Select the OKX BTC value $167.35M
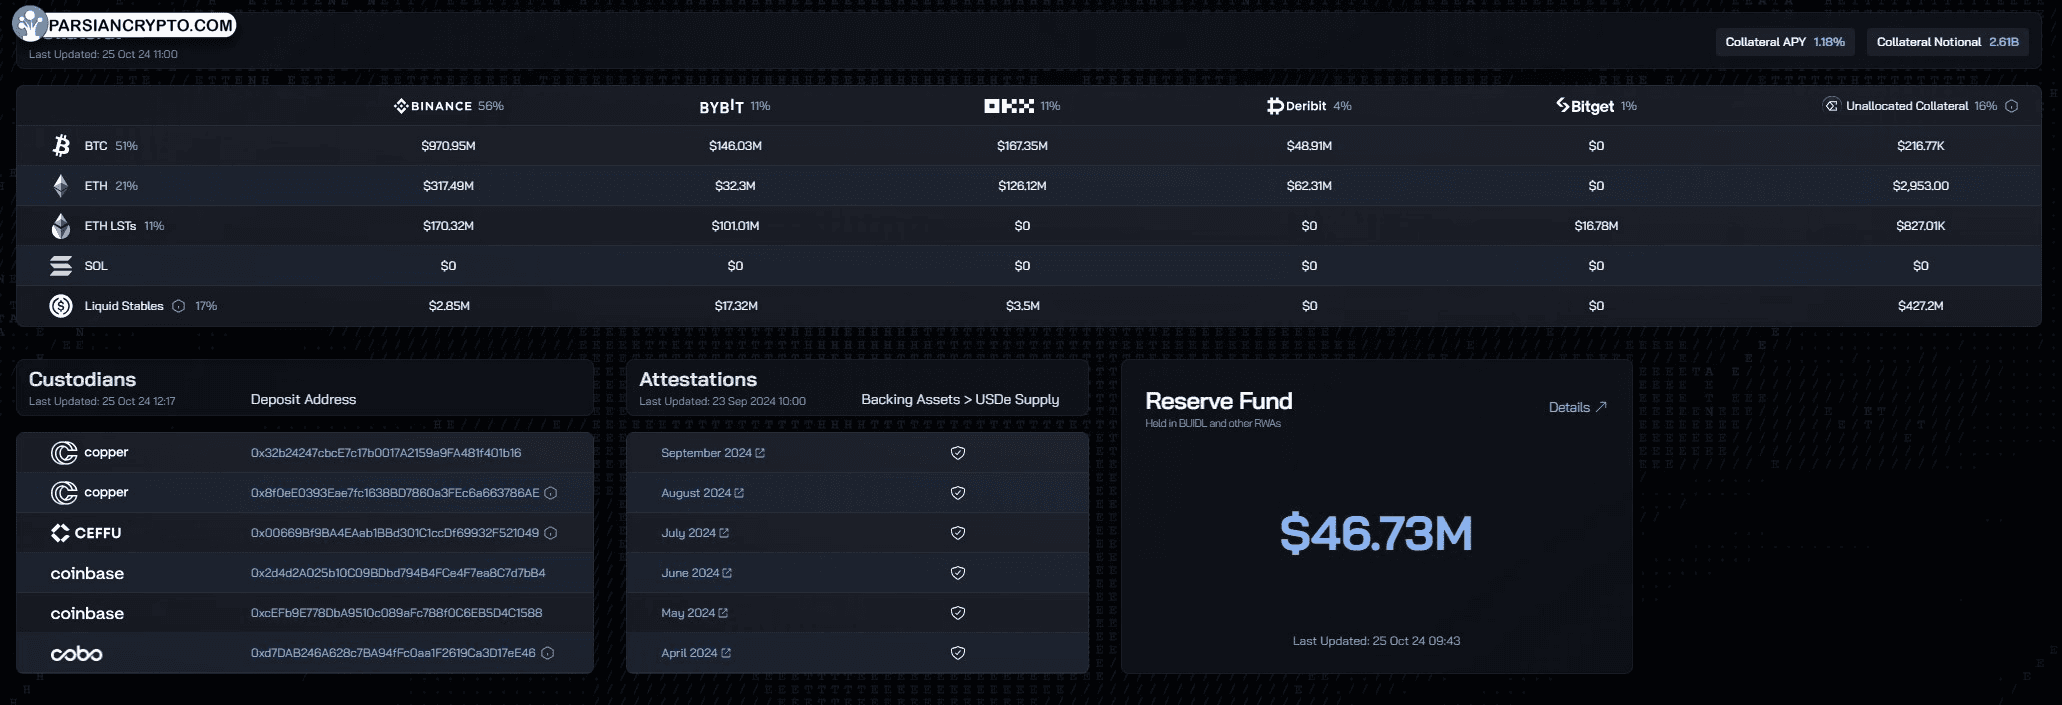Viewport: 2062px width, 705px height. (x=1022, y=146)
